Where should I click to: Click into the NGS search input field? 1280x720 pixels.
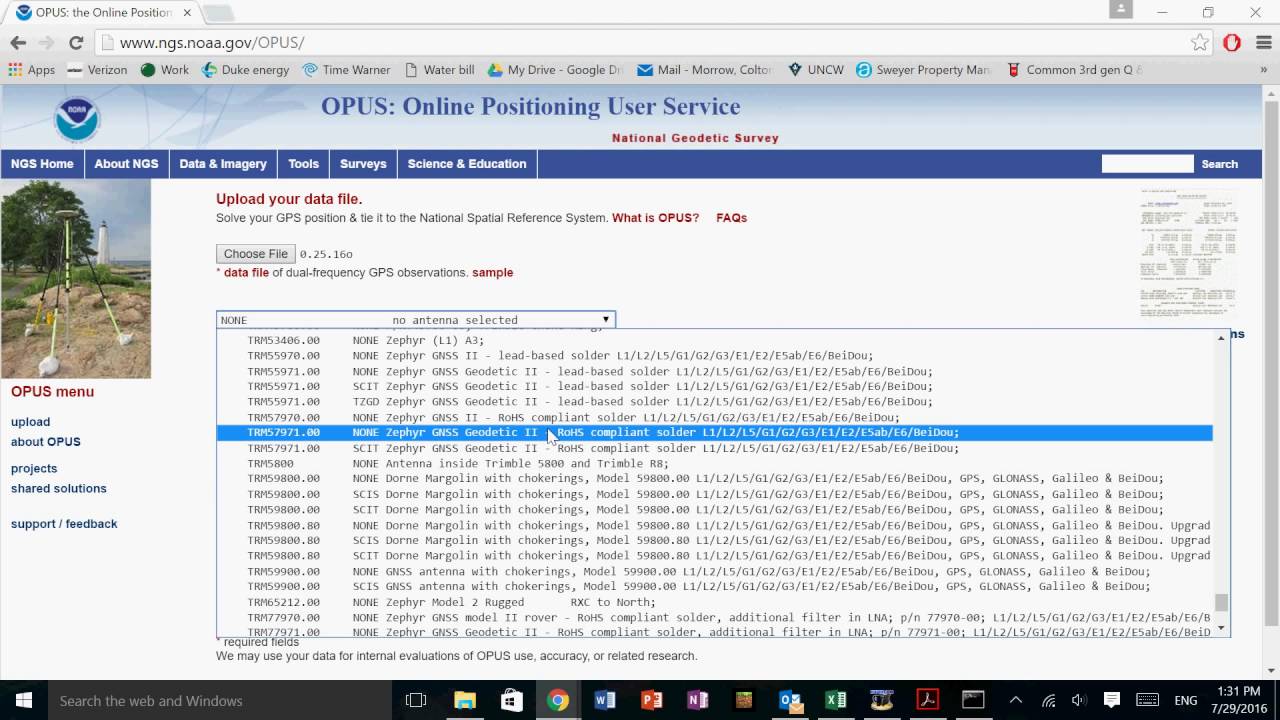[1147, 164]
